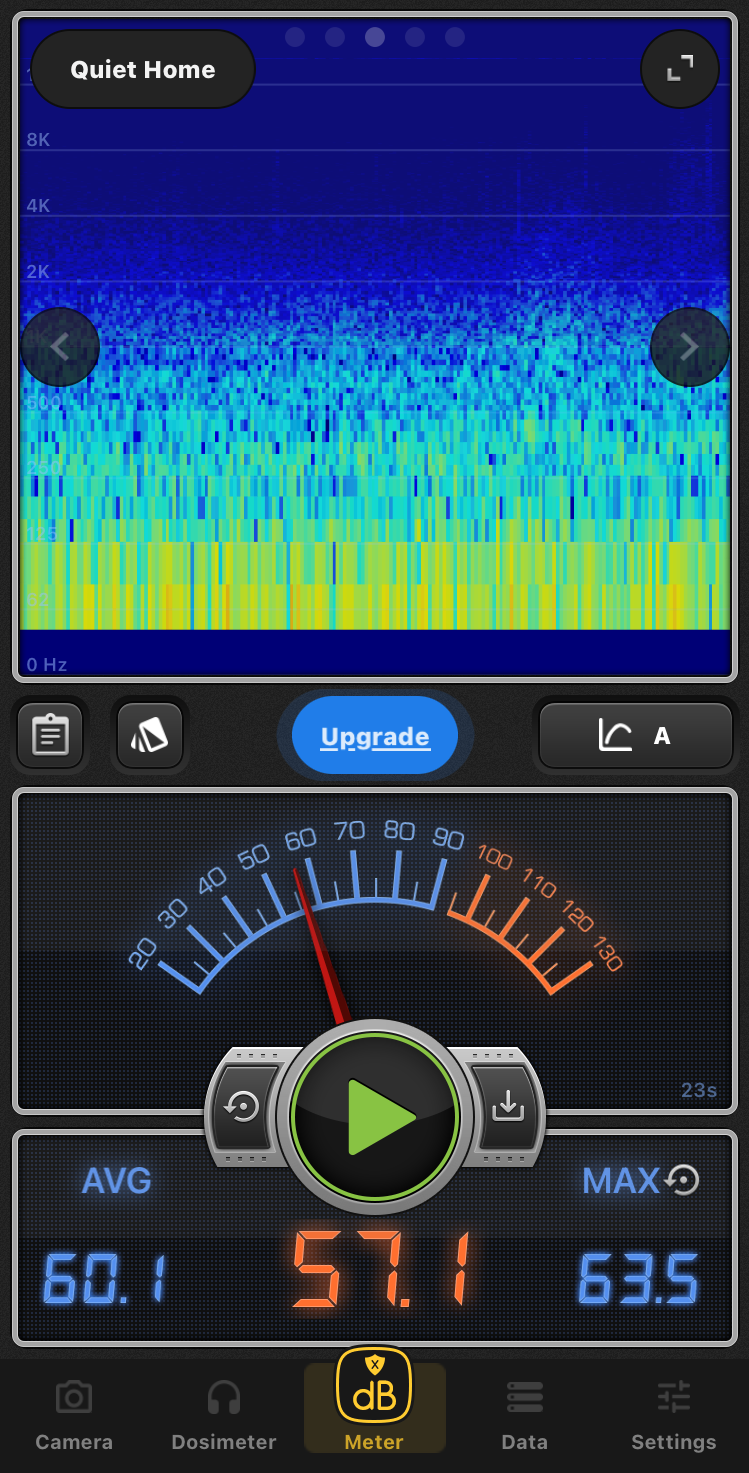Tap the theme cards icon
Screen dimensions: 749x1473
pyautogui.click(x=149, y=736)
